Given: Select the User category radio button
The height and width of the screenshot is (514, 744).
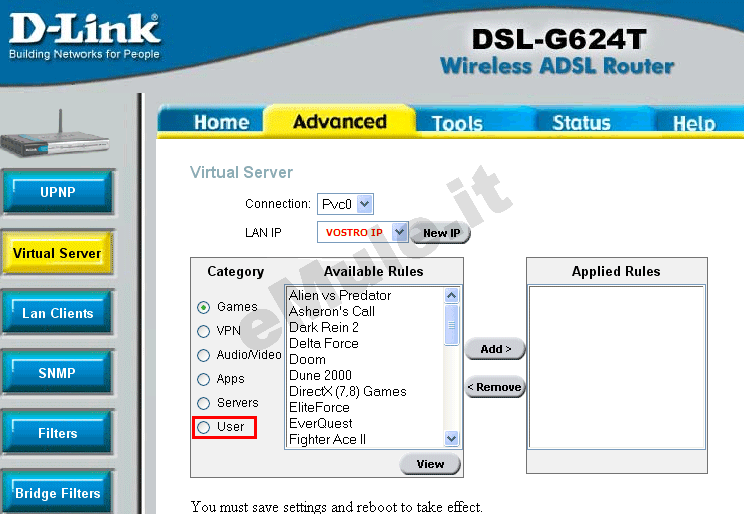Looking at the screenshot, I should point(204,427).
